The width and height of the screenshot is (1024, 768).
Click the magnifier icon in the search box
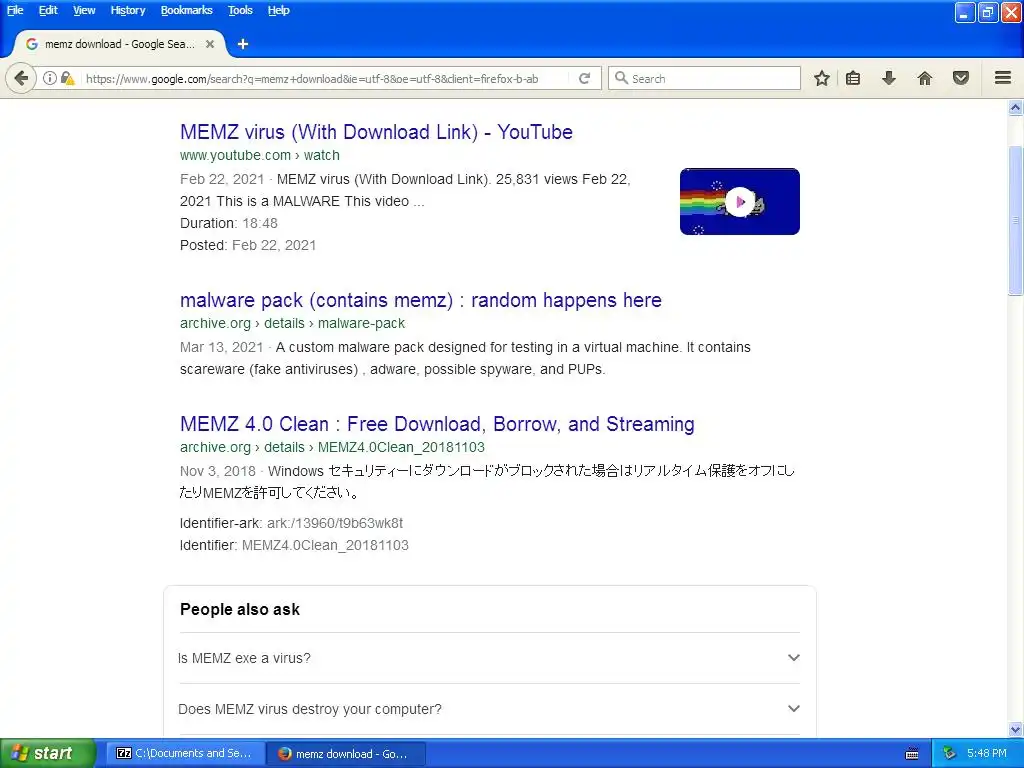[x=621, y=78]
